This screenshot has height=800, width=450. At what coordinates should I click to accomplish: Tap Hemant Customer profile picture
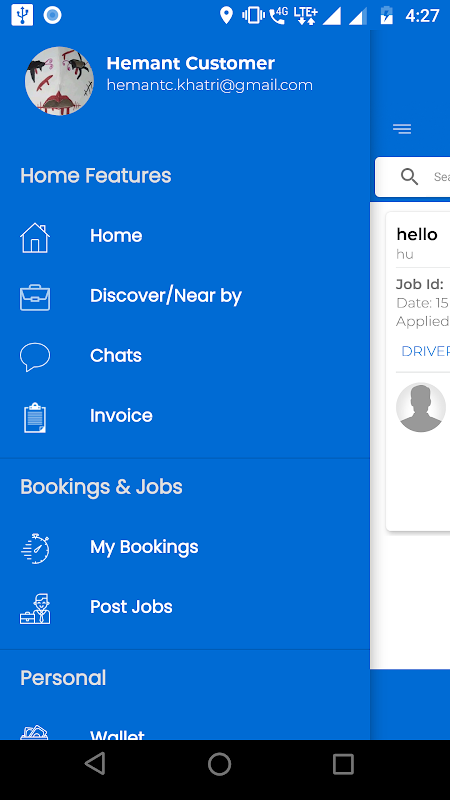coord(59,81)
